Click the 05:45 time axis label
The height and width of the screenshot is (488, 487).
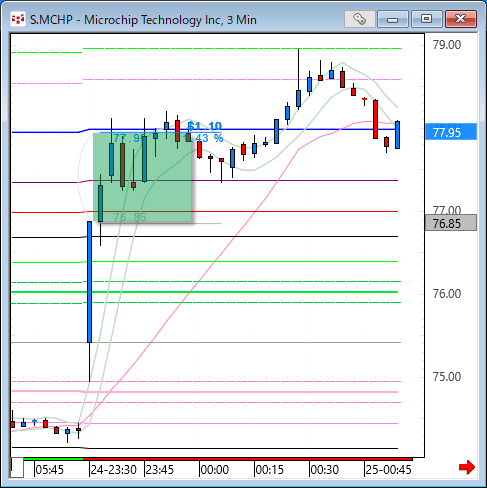pos(49,470)
